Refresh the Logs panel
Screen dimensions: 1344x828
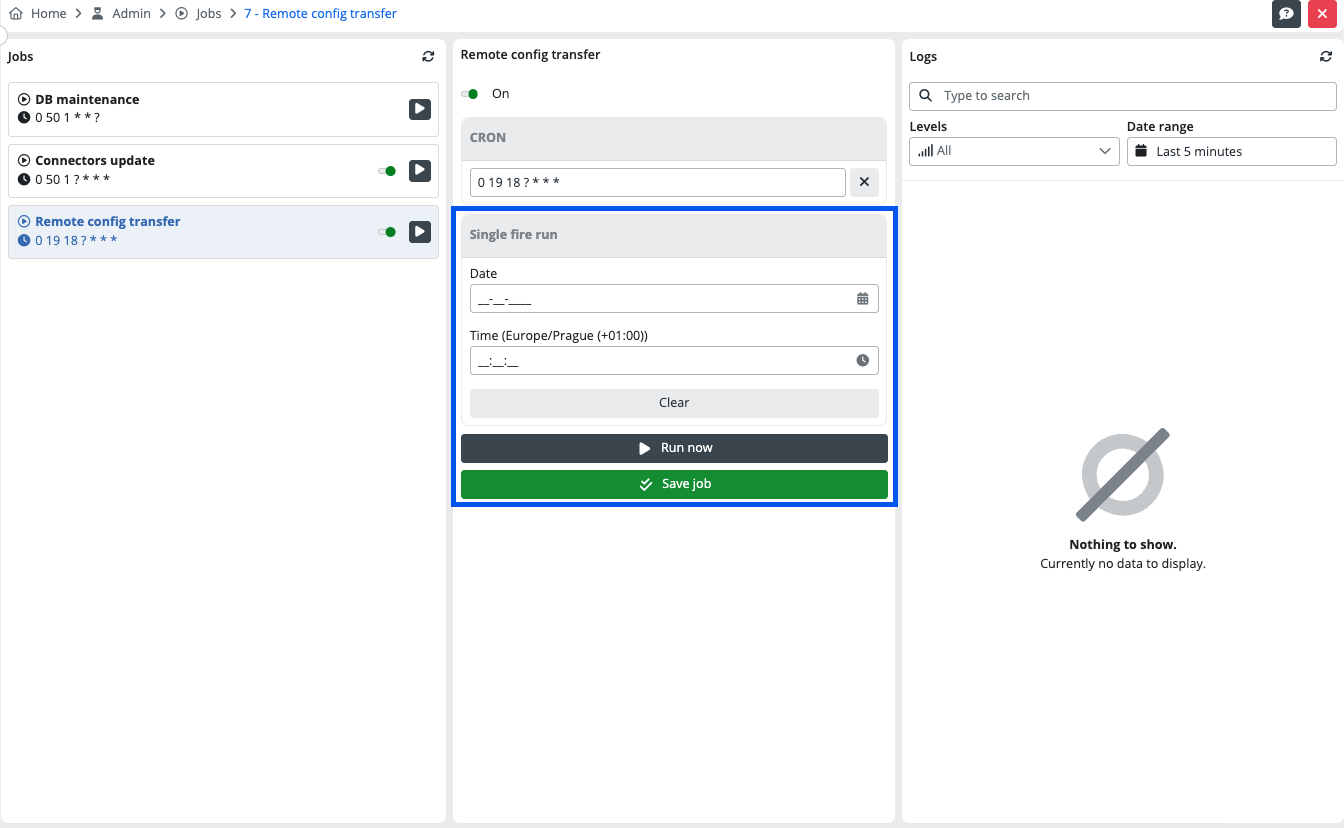[1326, 57]
